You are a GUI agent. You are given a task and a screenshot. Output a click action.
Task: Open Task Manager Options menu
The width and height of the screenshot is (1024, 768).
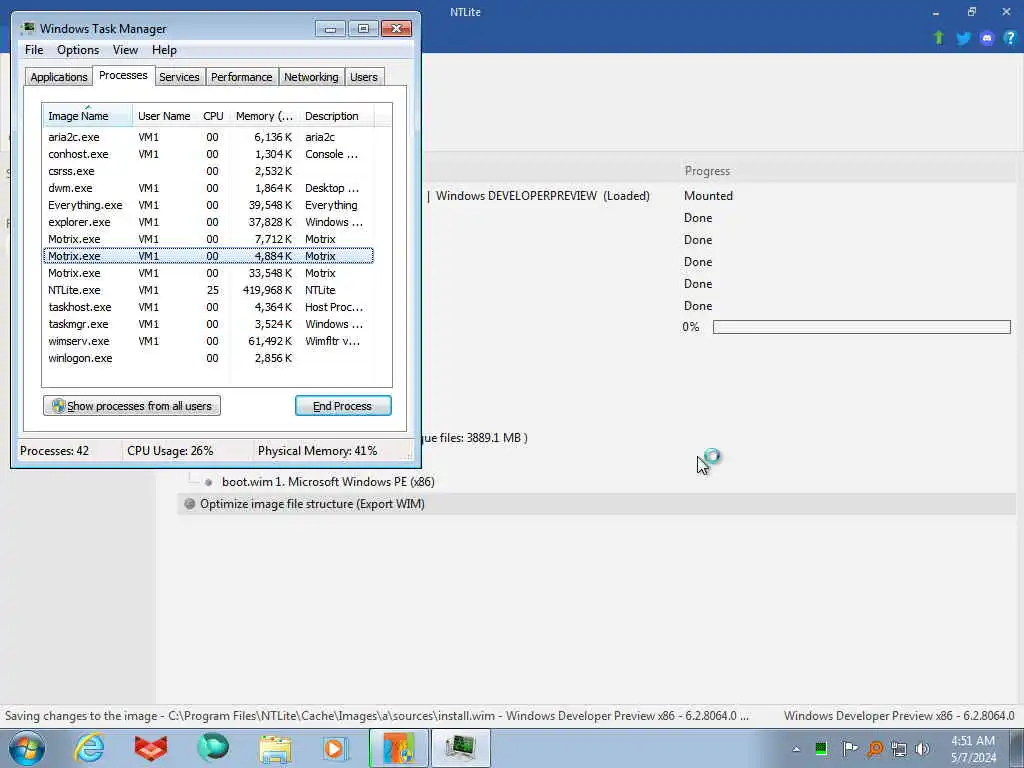78,50
